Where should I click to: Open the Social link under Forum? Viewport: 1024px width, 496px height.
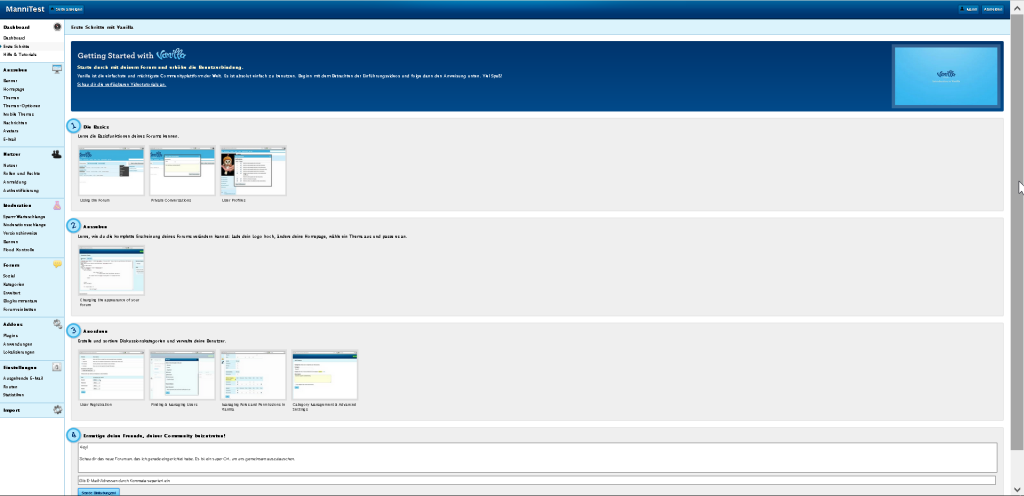pos(8,276)
